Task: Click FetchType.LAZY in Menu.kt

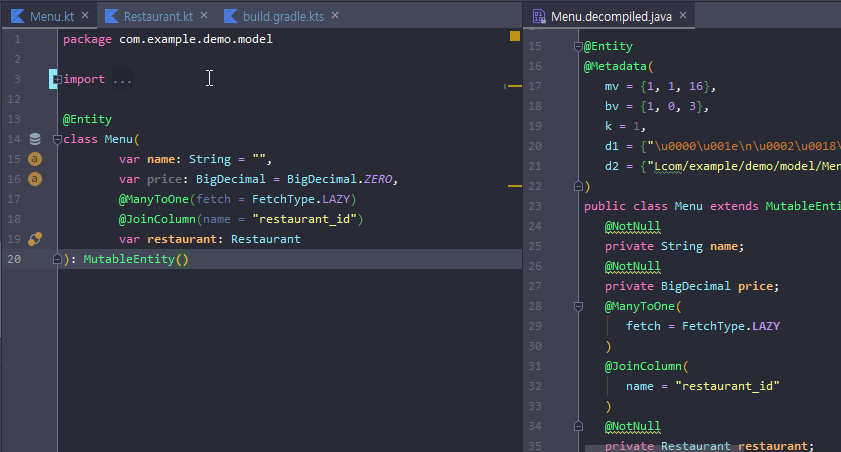Action: tap(301, 199)
